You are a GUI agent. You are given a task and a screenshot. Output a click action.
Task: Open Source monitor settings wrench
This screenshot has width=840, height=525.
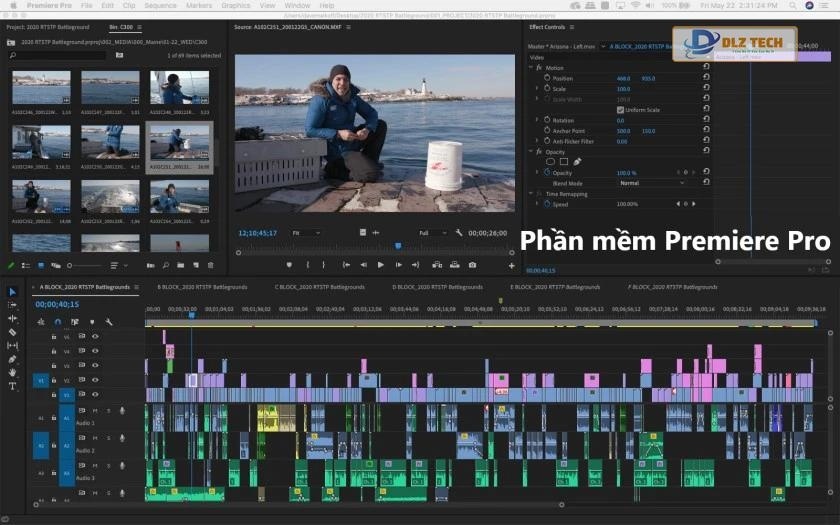459,233
